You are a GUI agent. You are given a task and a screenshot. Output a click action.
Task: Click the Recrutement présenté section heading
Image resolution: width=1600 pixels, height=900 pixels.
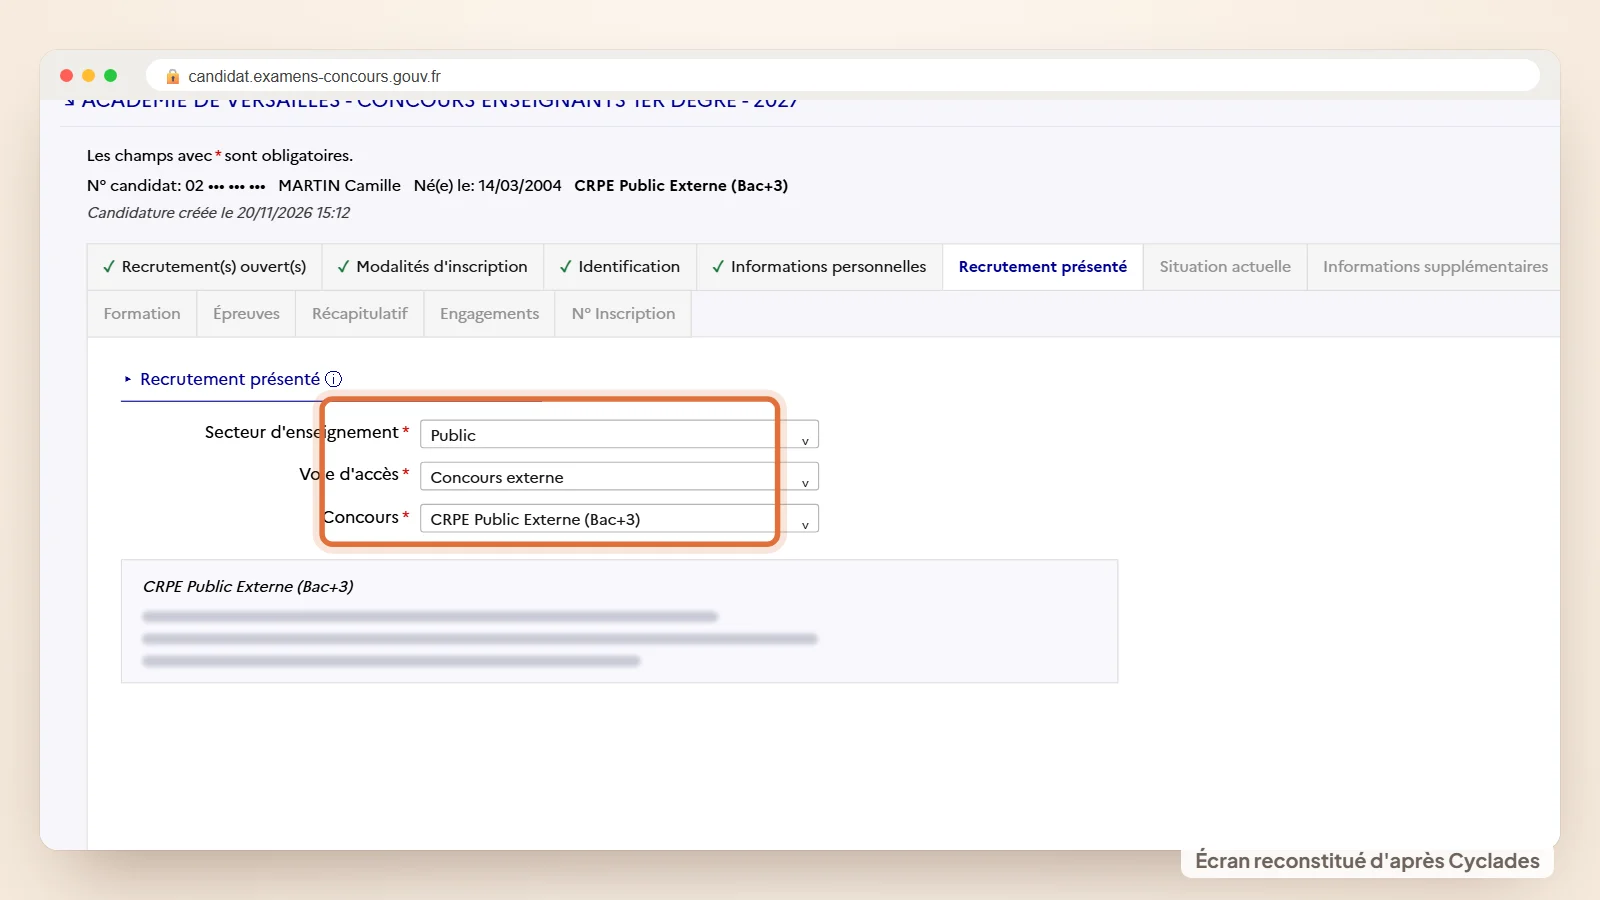(230, 379)
